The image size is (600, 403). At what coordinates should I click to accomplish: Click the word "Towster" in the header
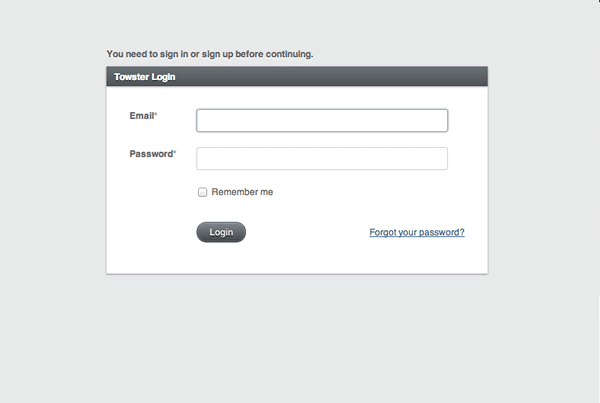tap(133, 76)
